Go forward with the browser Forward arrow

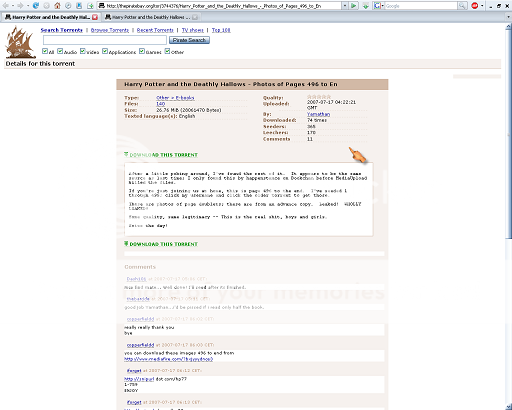coord(20,6)
